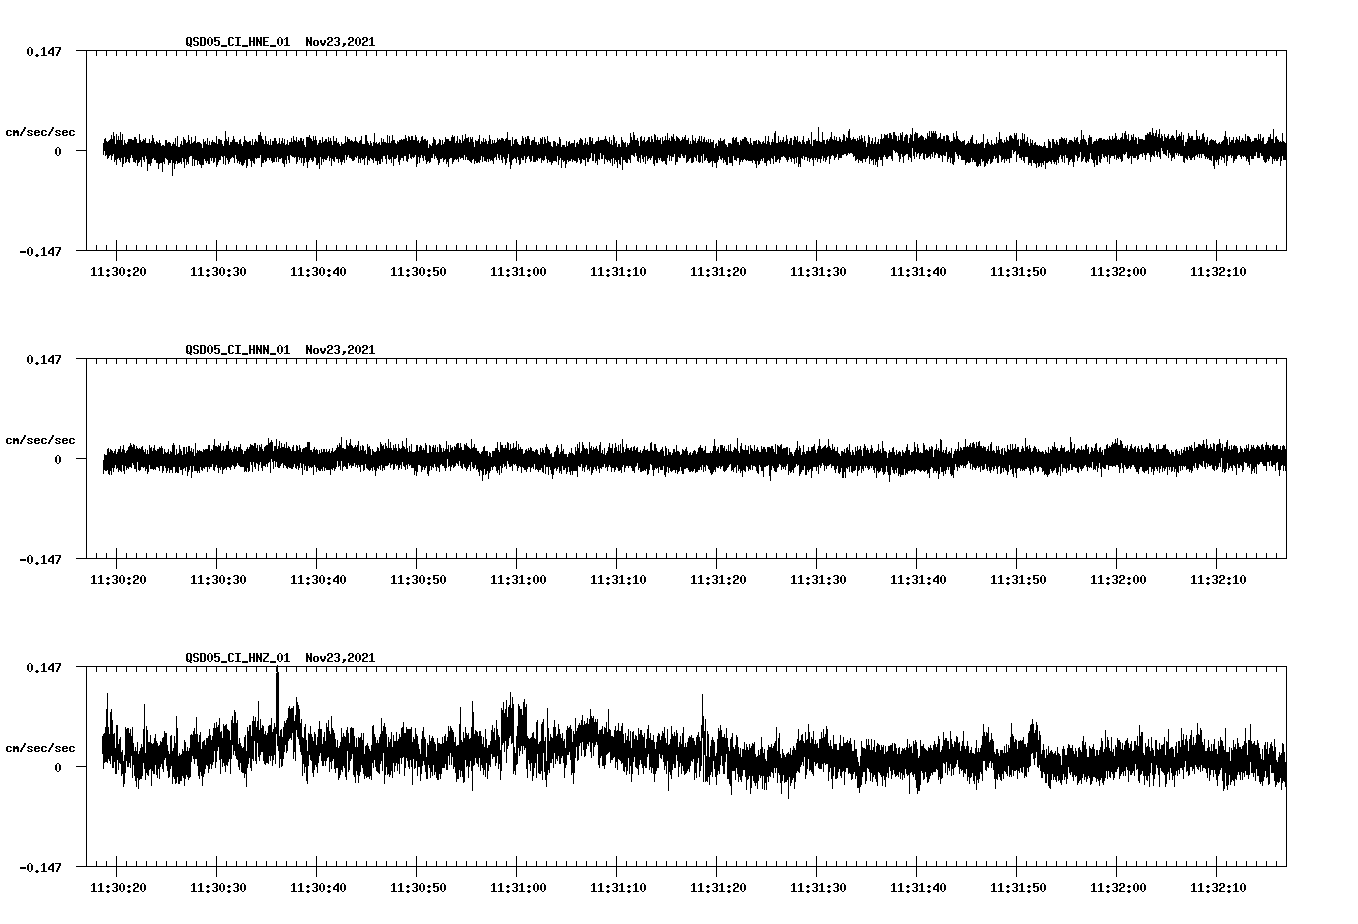Viewport: 1358px width, 924px height.
Task: Click the 11:32:10 time label under HNN plot
Action: (1218, 580)
